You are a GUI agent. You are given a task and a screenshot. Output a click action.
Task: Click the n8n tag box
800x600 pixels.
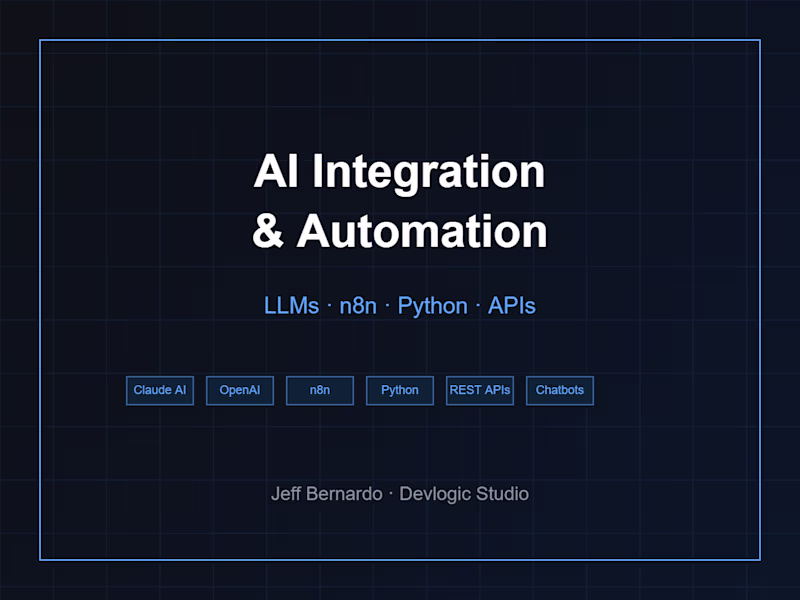320,390
